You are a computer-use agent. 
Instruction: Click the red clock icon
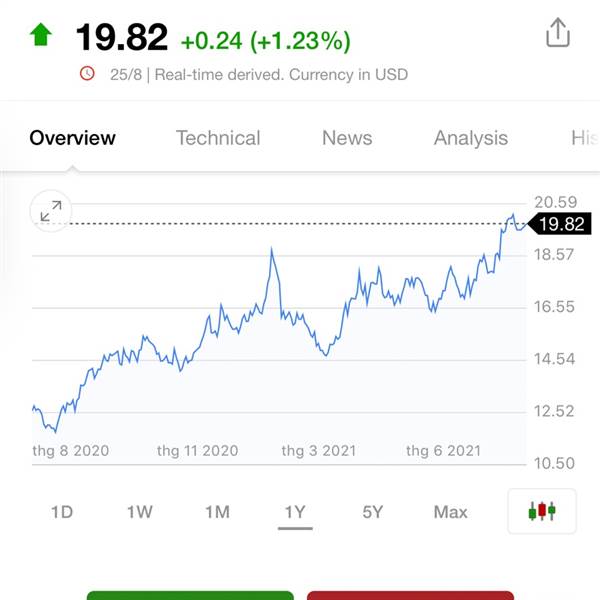click(x=87, y=73)
